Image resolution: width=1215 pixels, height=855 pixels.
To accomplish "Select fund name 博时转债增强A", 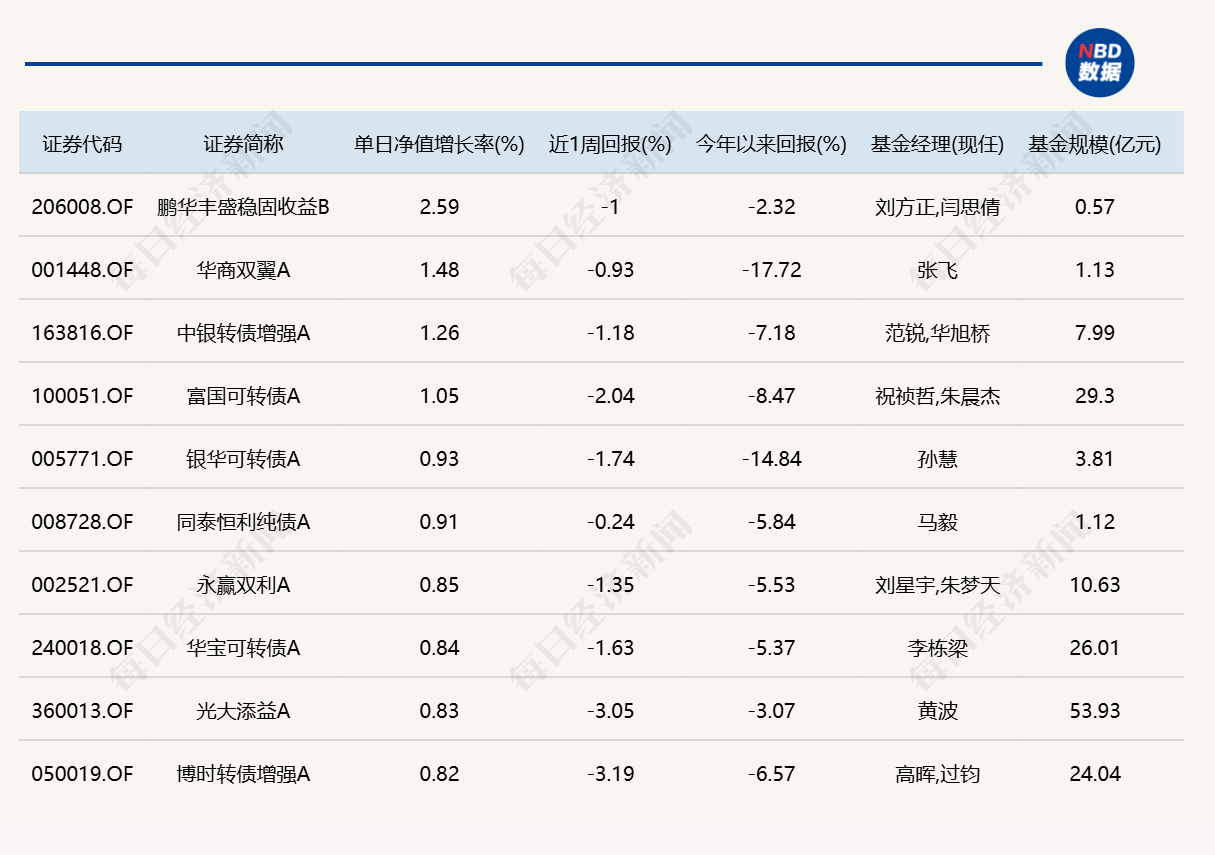I will (244, 774).
